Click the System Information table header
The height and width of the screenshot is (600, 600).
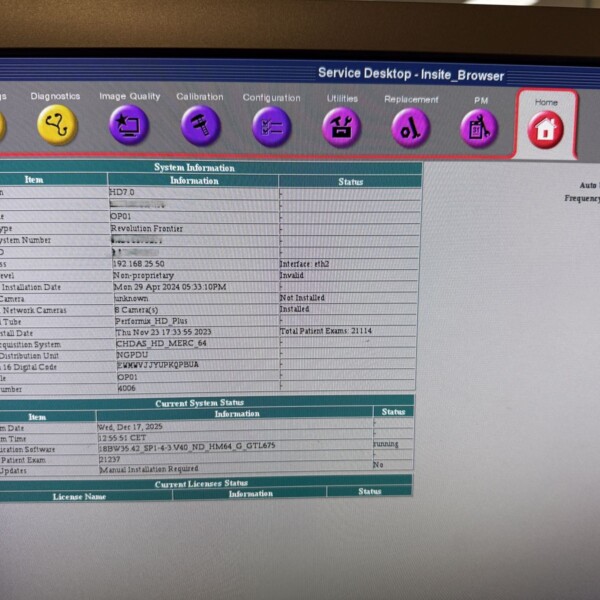point(195,168)
